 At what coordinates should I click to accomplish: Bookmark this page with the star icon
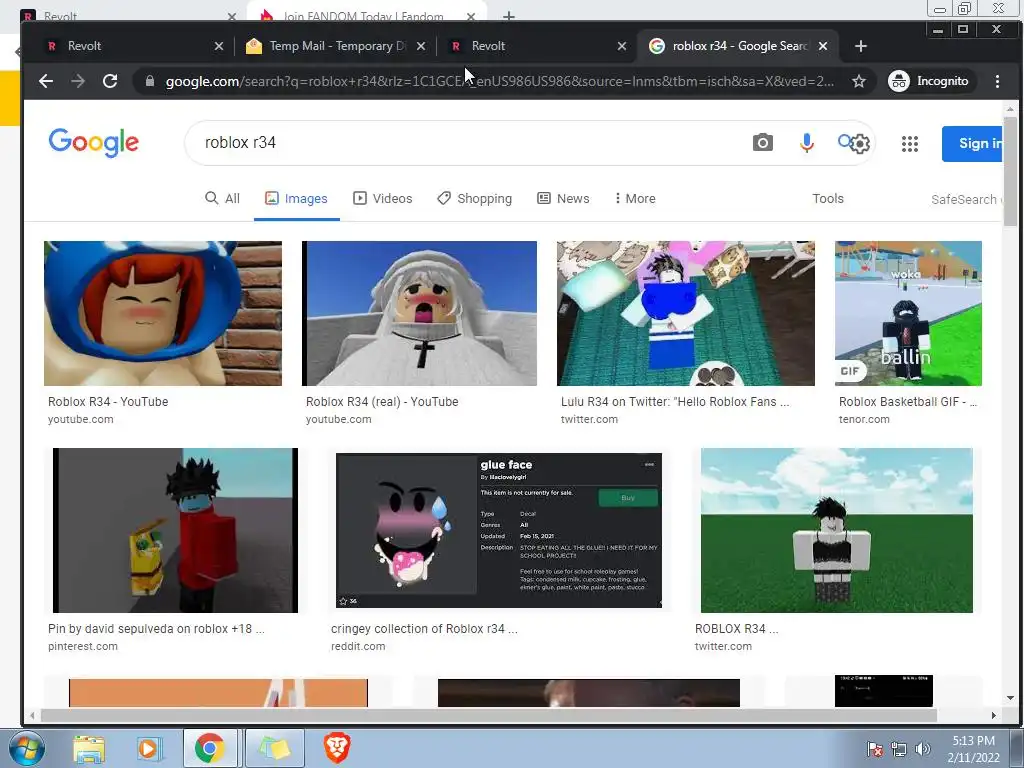click(x=859, y=81)
